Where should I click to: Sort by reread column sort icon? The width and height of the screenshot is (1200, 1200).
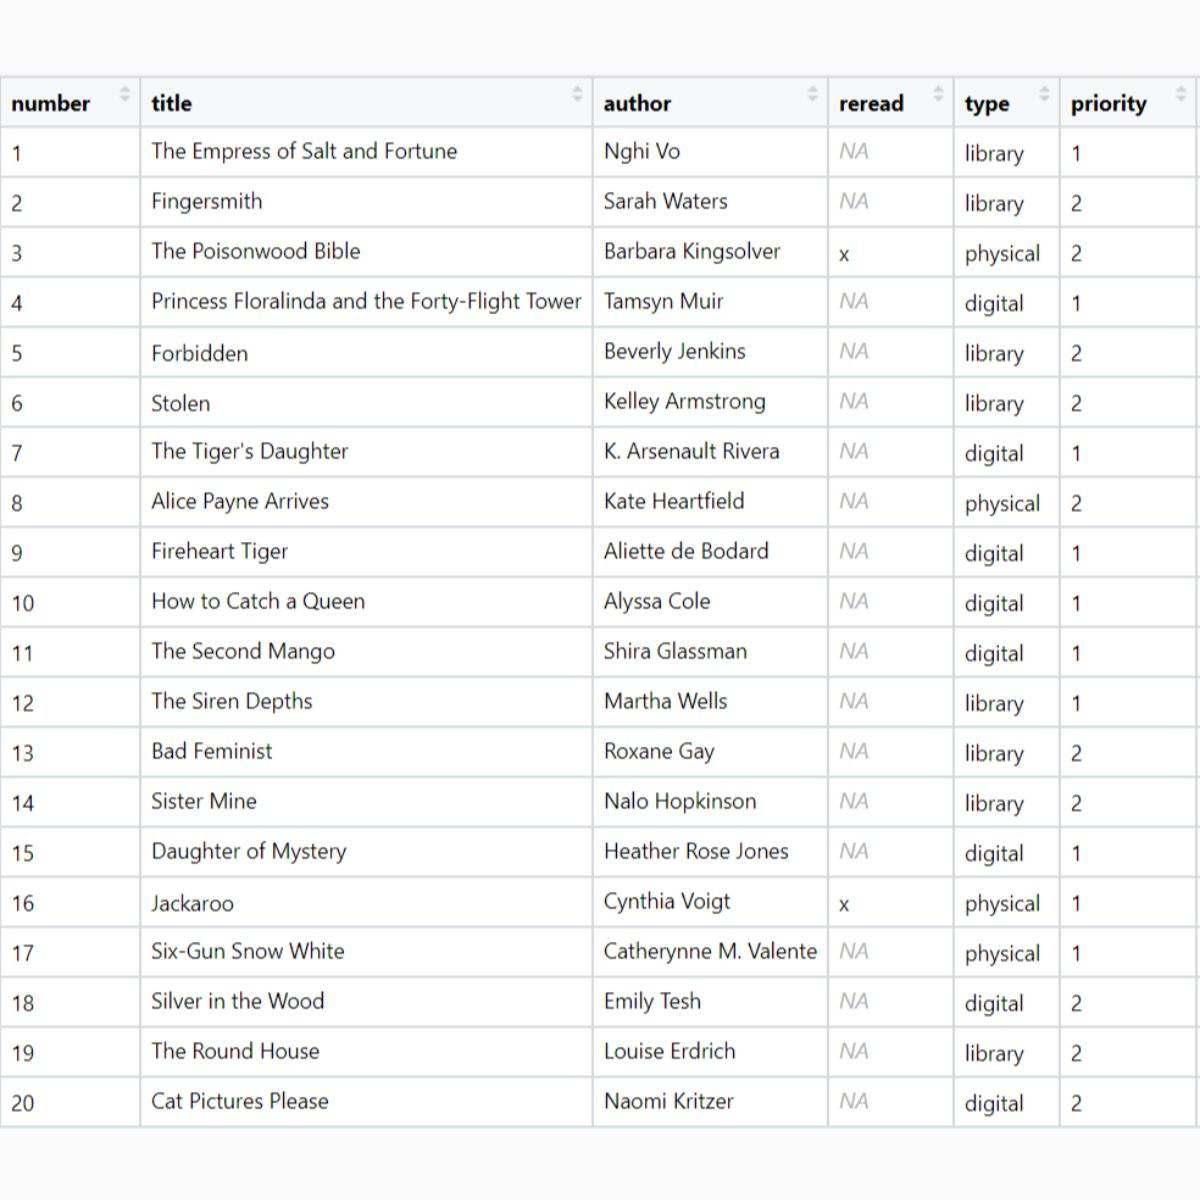(x=938, y=94)
